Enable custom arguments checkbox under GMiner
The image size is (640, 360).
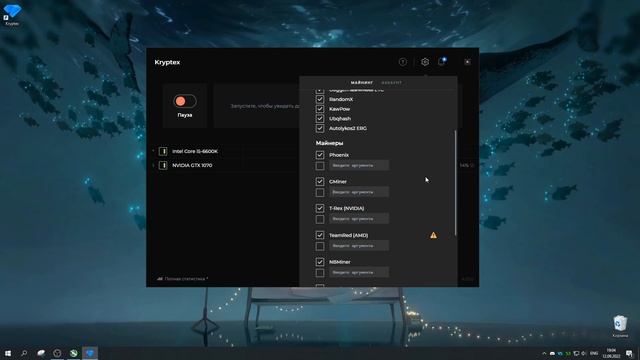coord(320,192)
